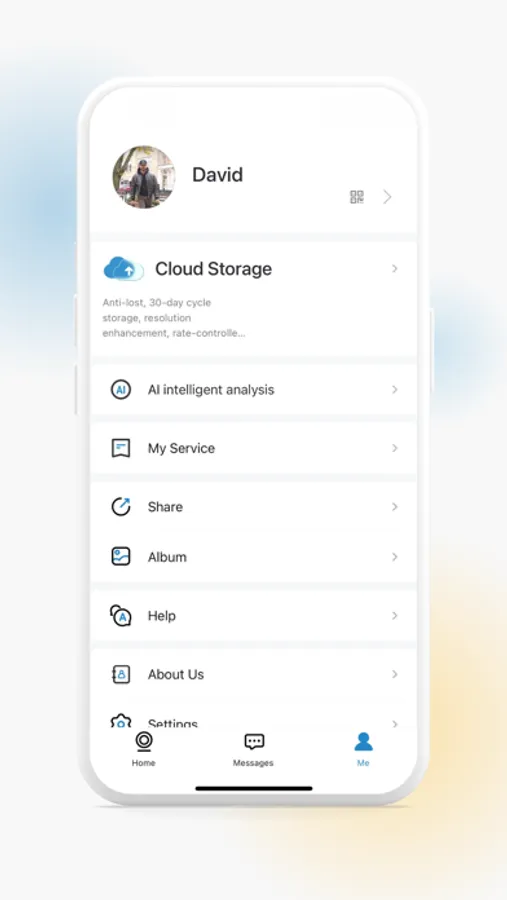
Task: Tap the AI intelligent analysis icon
Action: (121, 390)
